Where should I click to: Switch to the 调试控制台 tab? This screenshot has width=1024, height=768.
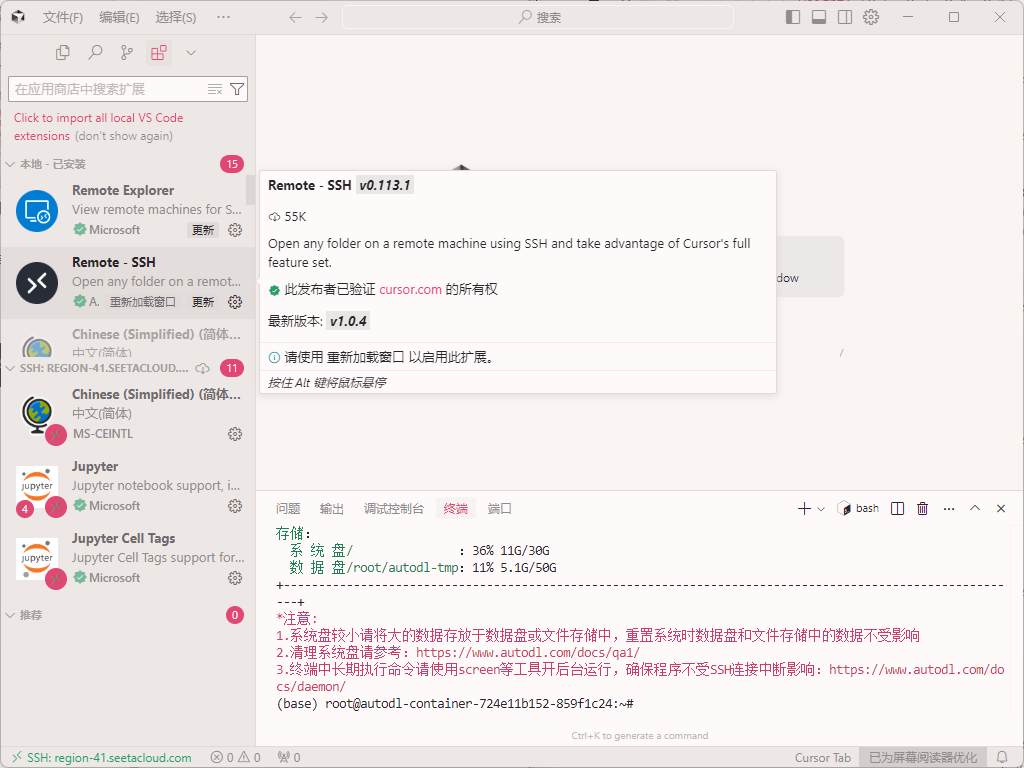[x=394, y=509]
